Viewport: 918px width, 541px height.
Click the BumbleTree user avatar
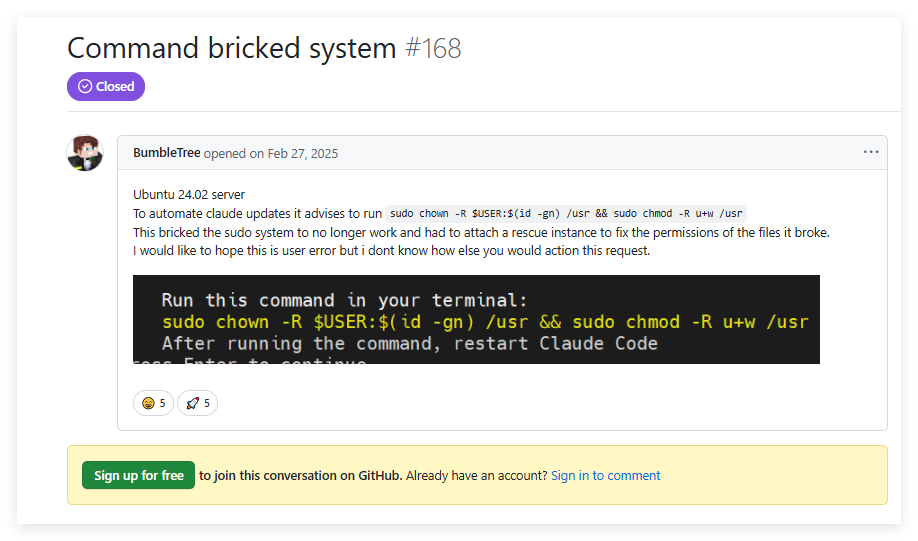pos(85,153)
